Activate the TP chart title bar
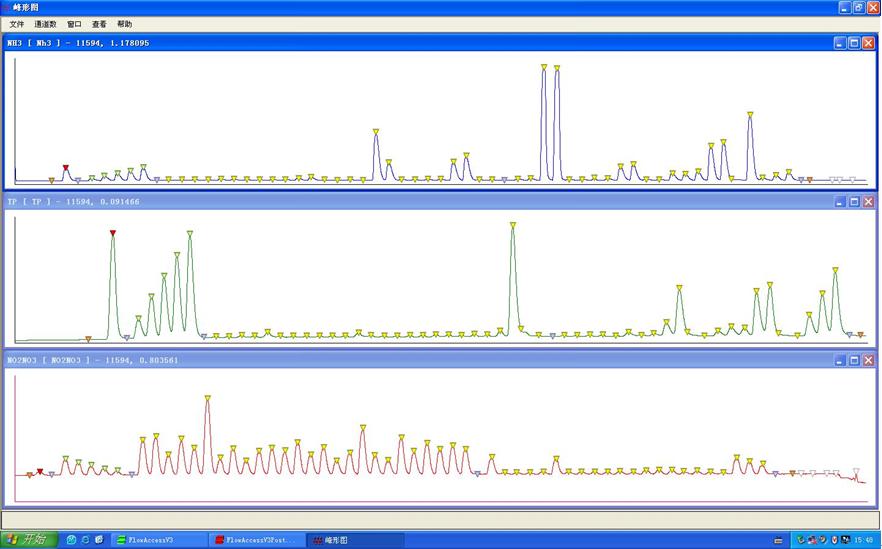This screenshot has height=549, width=882. click(400, 202)
